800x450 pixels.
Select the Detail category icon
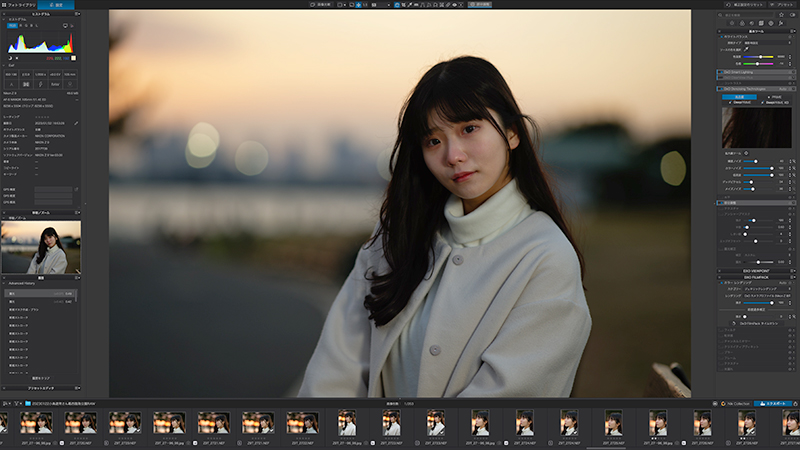click(x=752, y=23)
